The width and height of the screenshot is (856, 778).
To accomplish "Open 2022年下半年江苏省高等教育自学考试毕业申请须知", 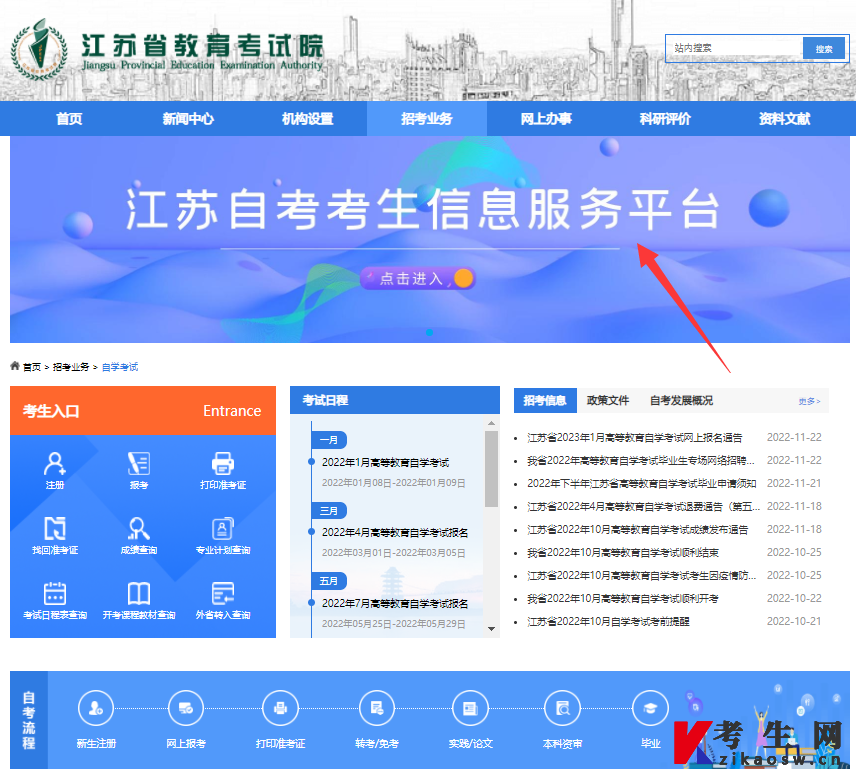I will tap(641, 483).
